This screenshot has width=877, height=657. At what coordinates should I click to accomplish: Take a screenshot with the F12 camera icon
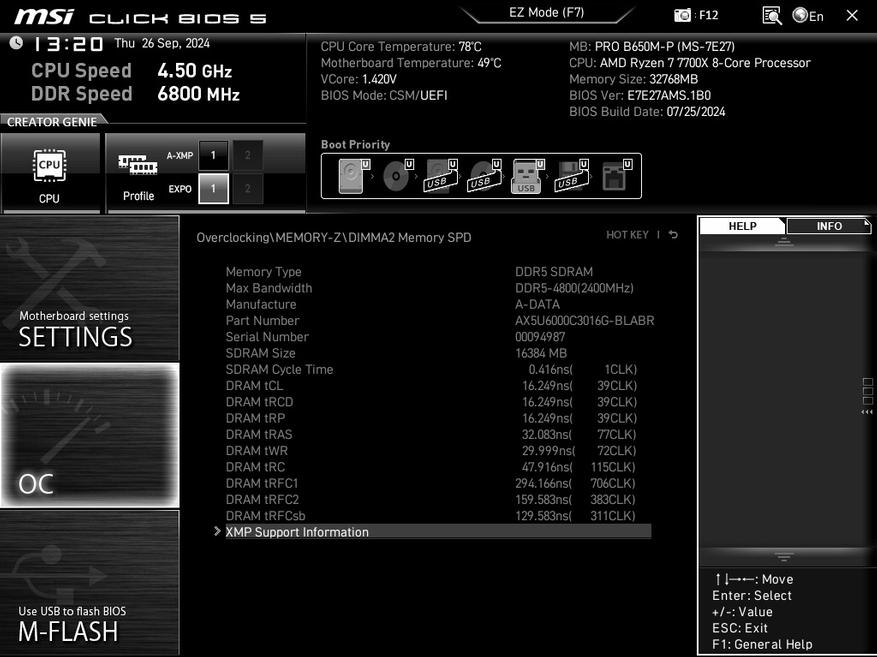coord(682,15)
